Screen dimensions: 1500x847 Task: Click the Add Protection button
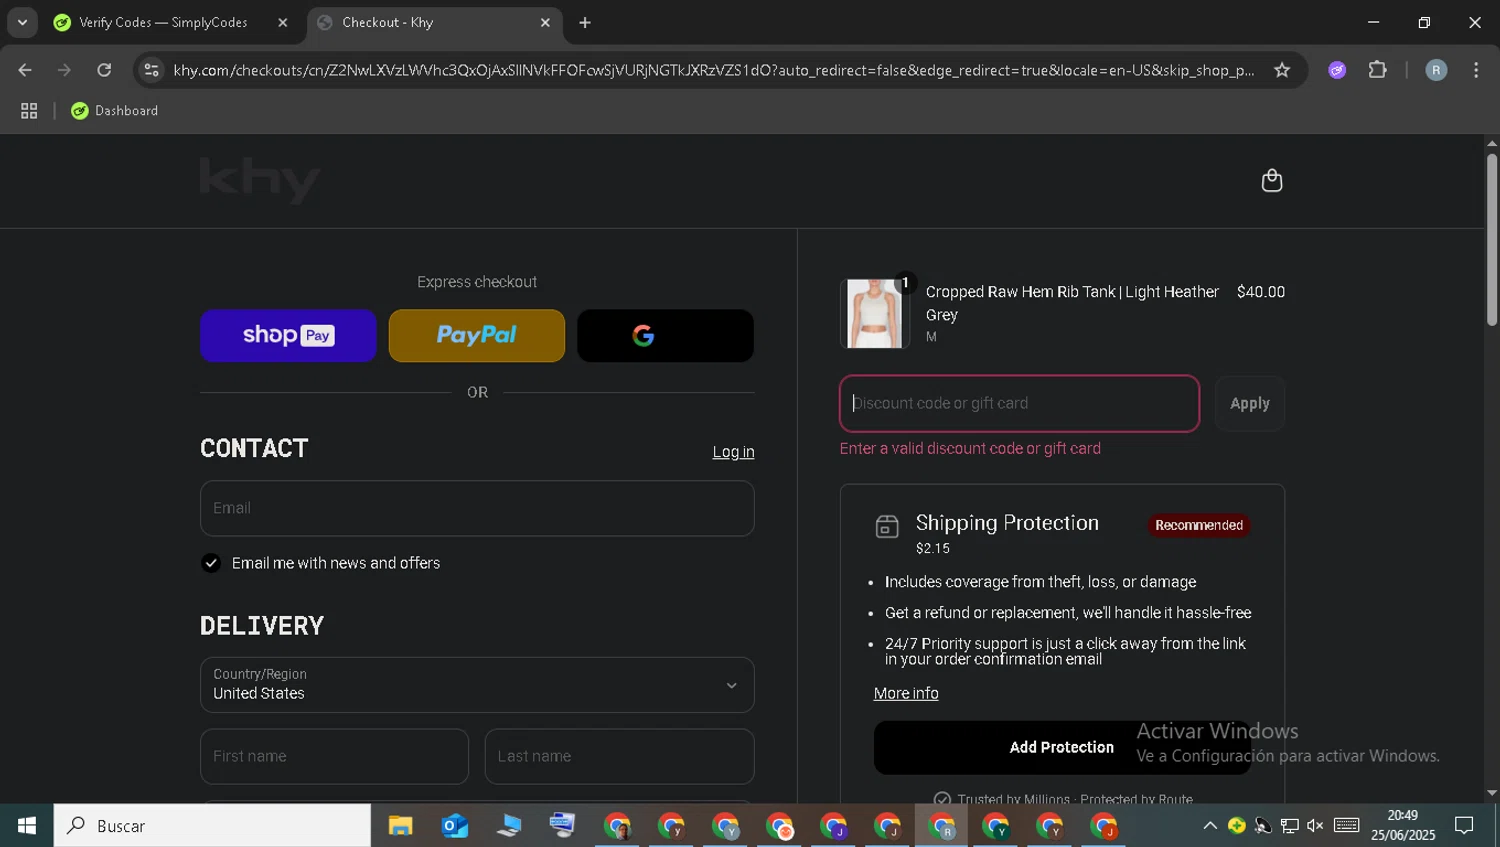point(1062,748)
